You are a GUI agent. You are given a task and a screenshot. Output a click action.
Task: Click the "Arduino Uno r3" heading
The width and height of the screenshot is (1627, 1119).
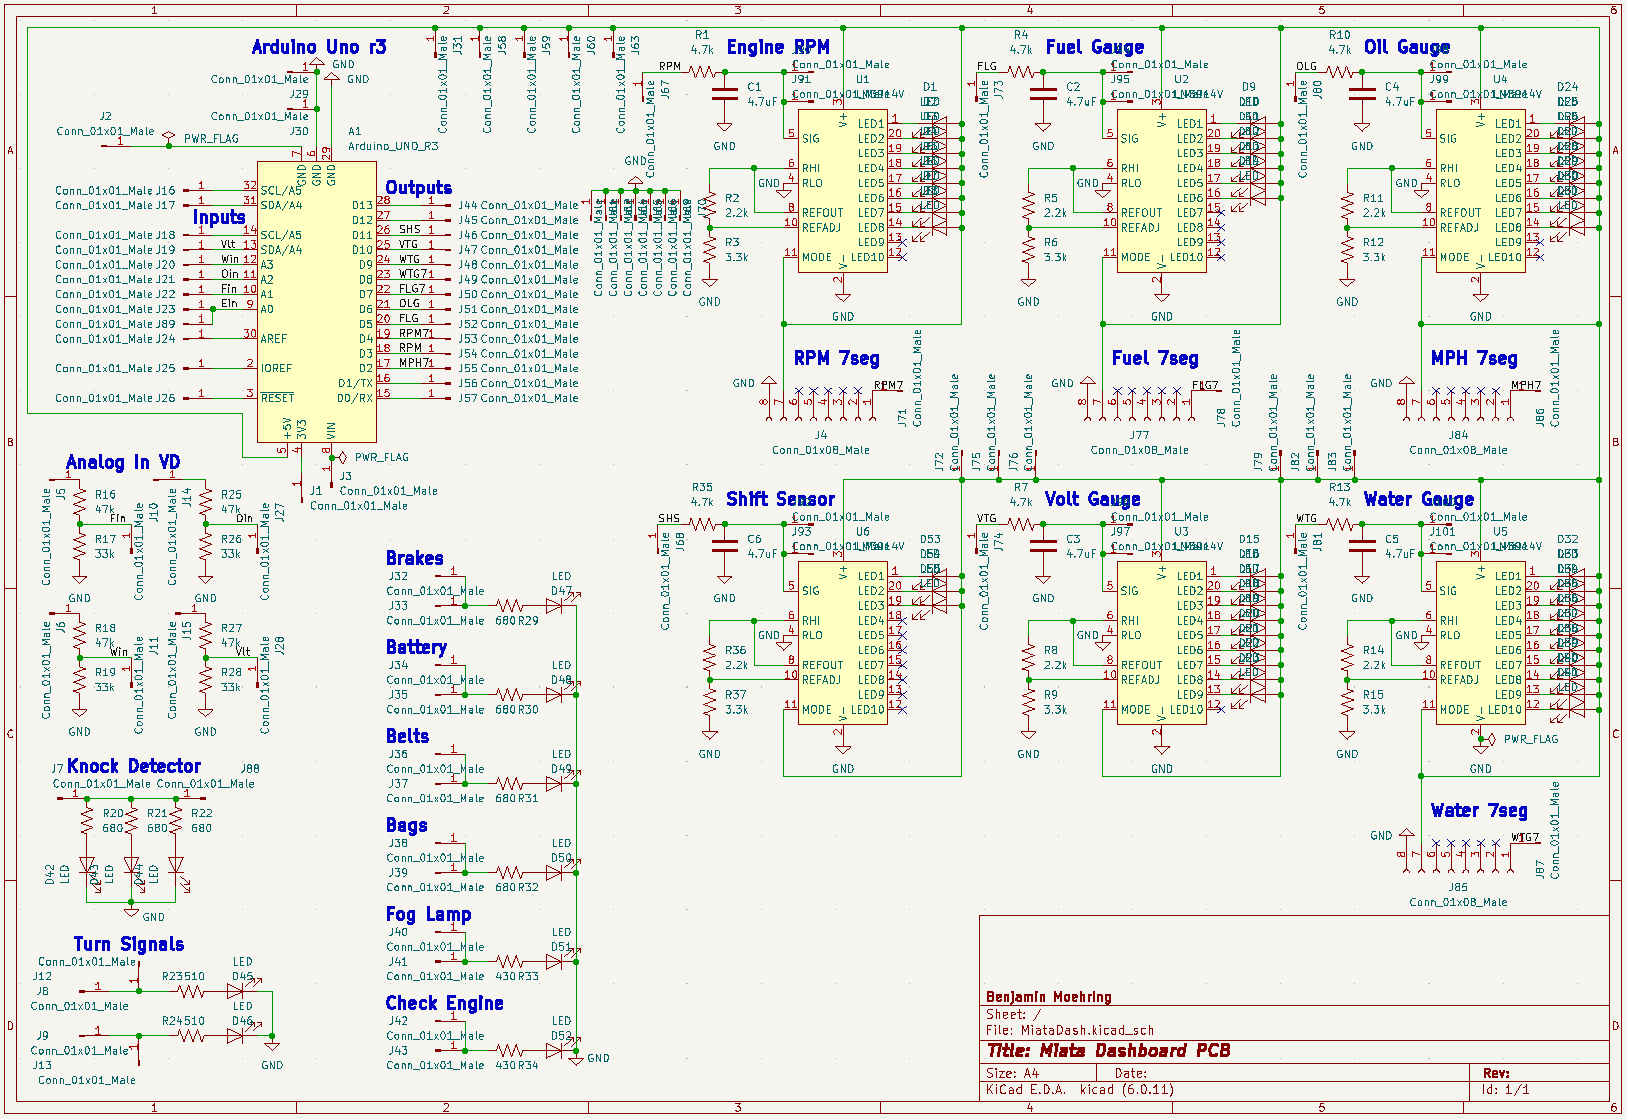click(318, 47)
